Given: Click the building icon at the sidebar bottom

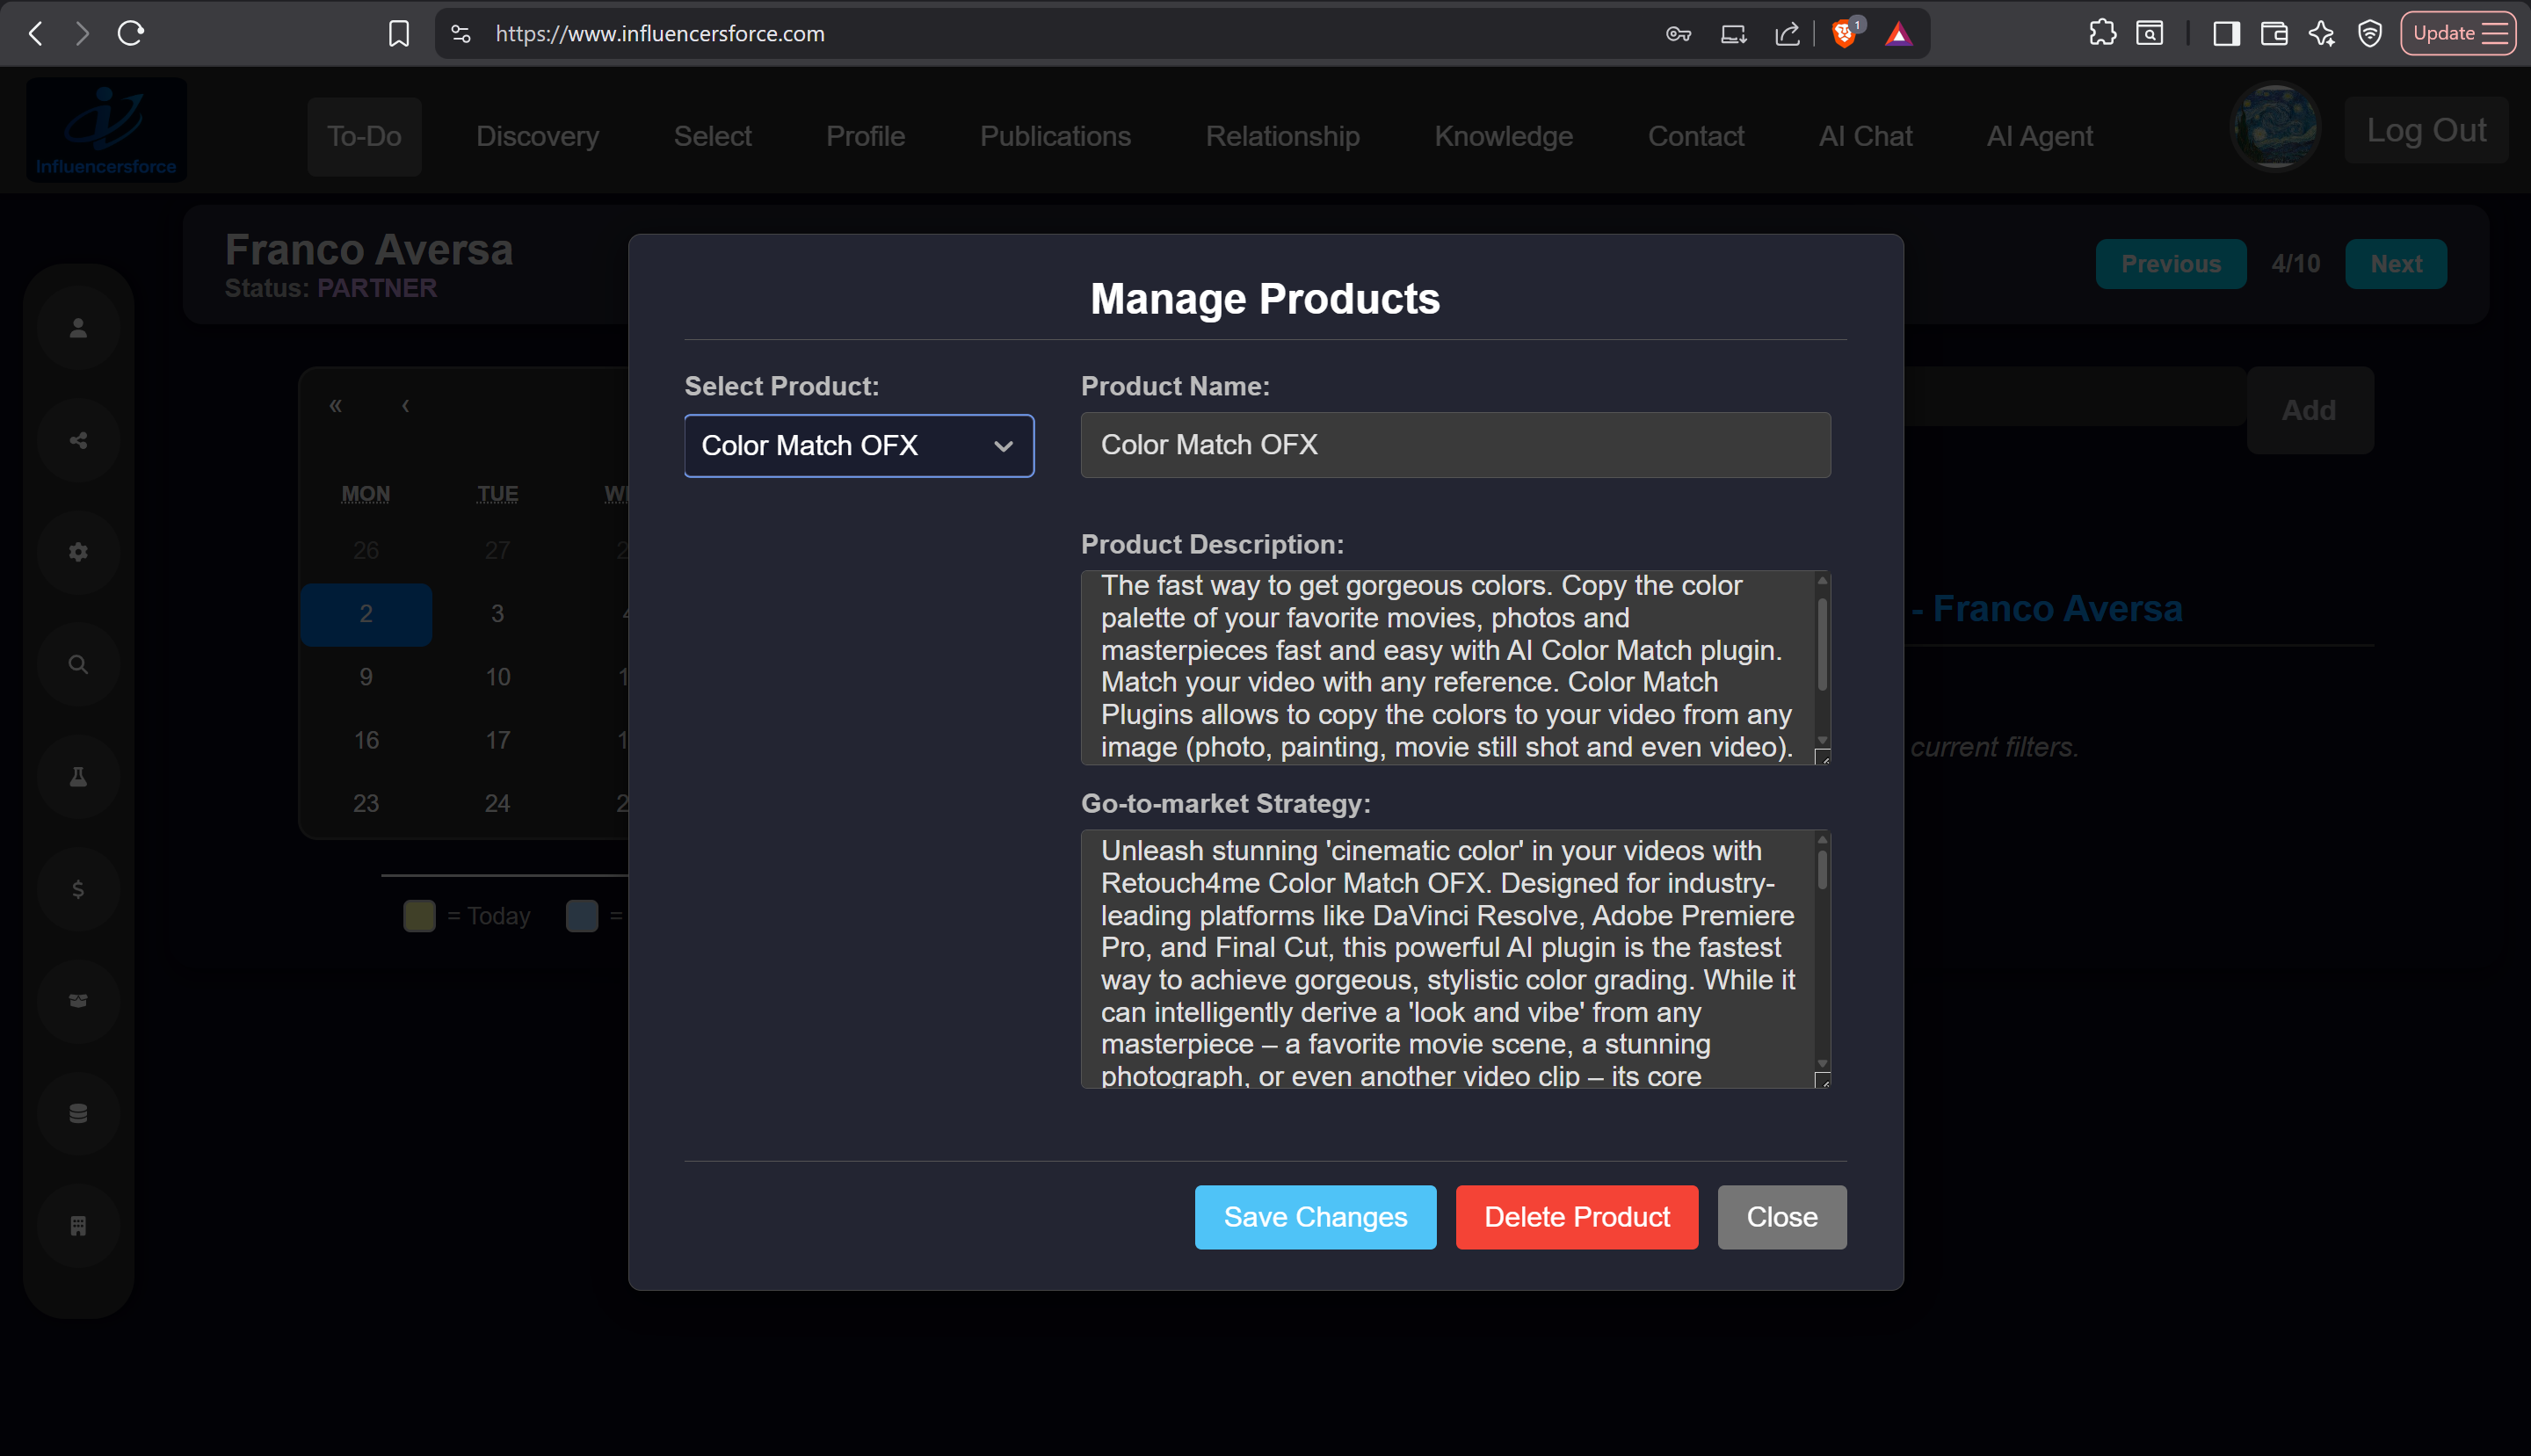Looking at the screenshot, I should 78,1225.
